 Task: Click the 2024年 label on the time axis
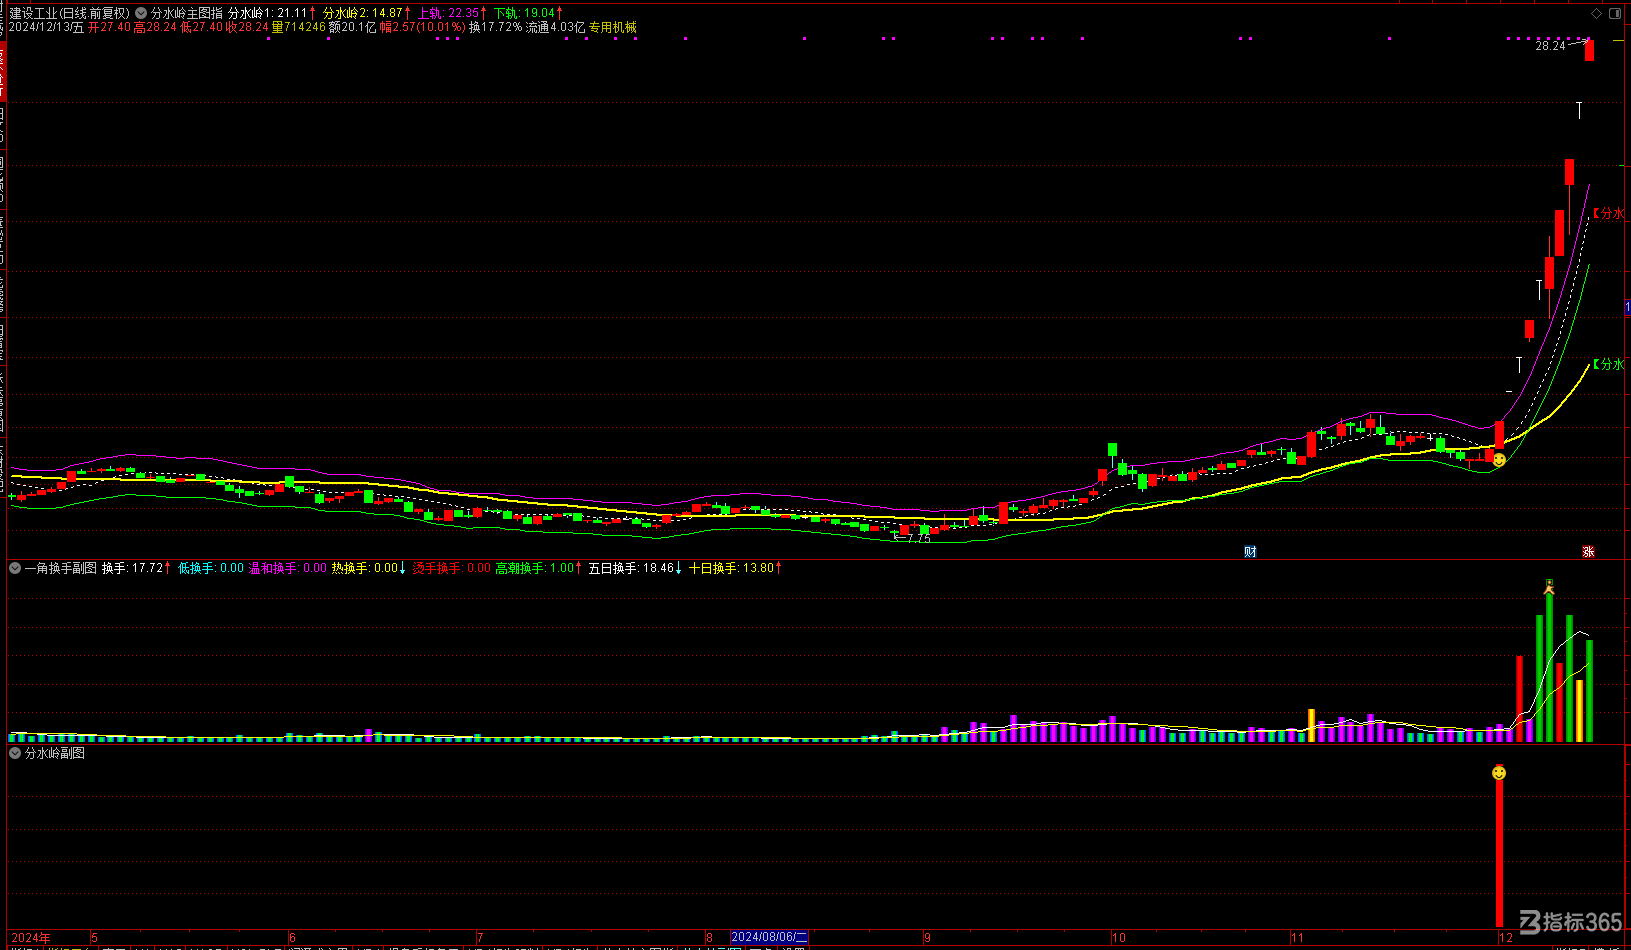coord(31,937)
